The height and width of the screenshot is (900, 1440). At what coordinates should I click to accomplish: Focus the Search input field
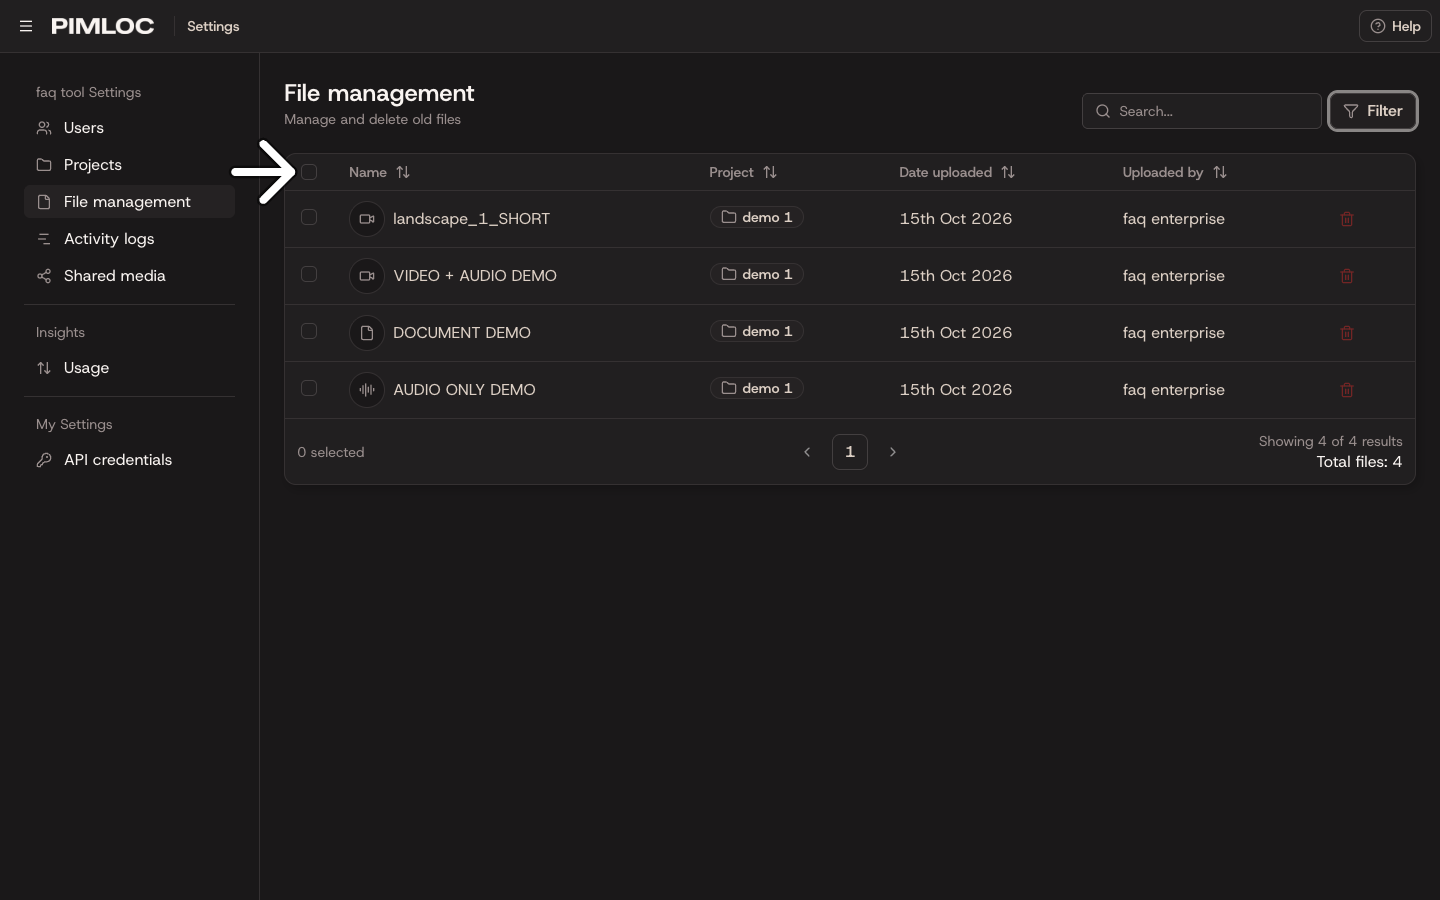tap(1202, 111)
